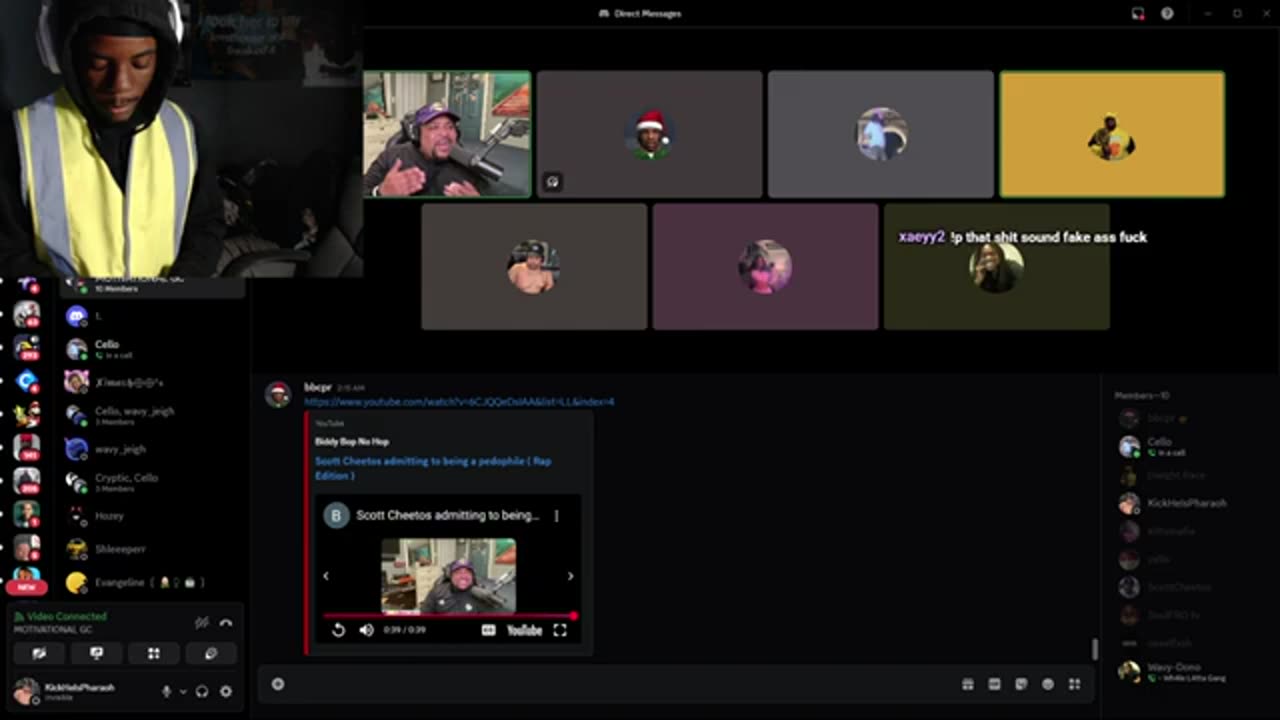Open the three-dot menu on YouTube embed

click(x=557, y=516)
